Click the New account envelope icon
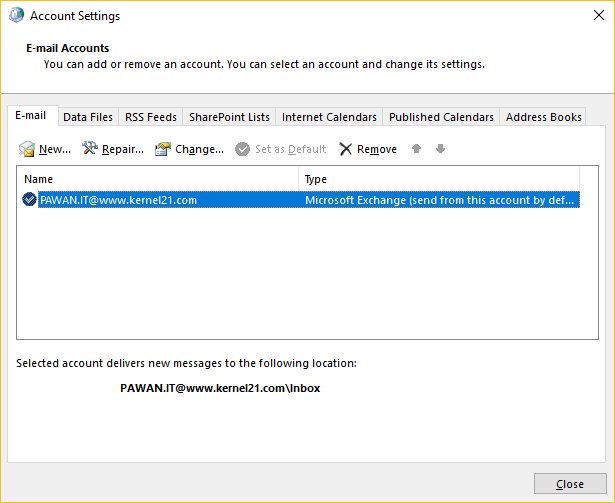This screenshot has height=503, width=615. [27, 149]
